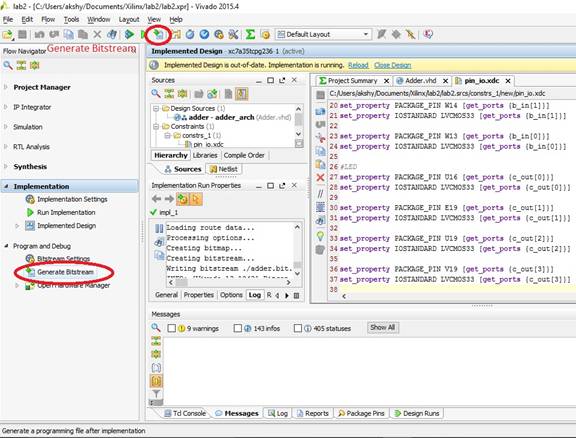Click Add Sources icon in Sources panel

(x=212, y=94)
